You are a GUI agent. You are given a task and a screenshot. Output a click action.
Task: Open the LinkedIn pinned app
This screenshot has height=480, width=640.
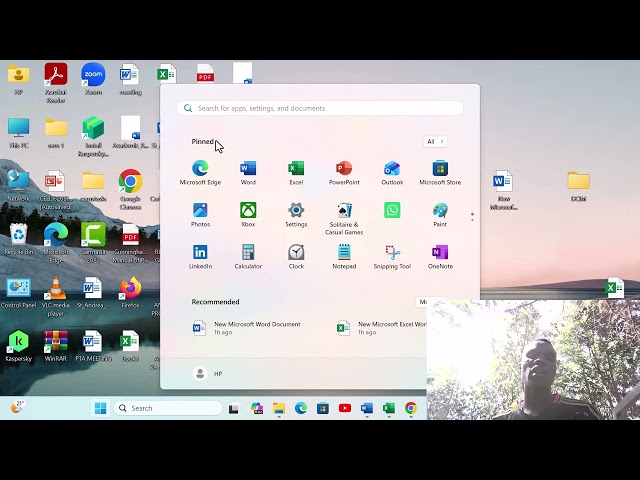coord(200,257)
